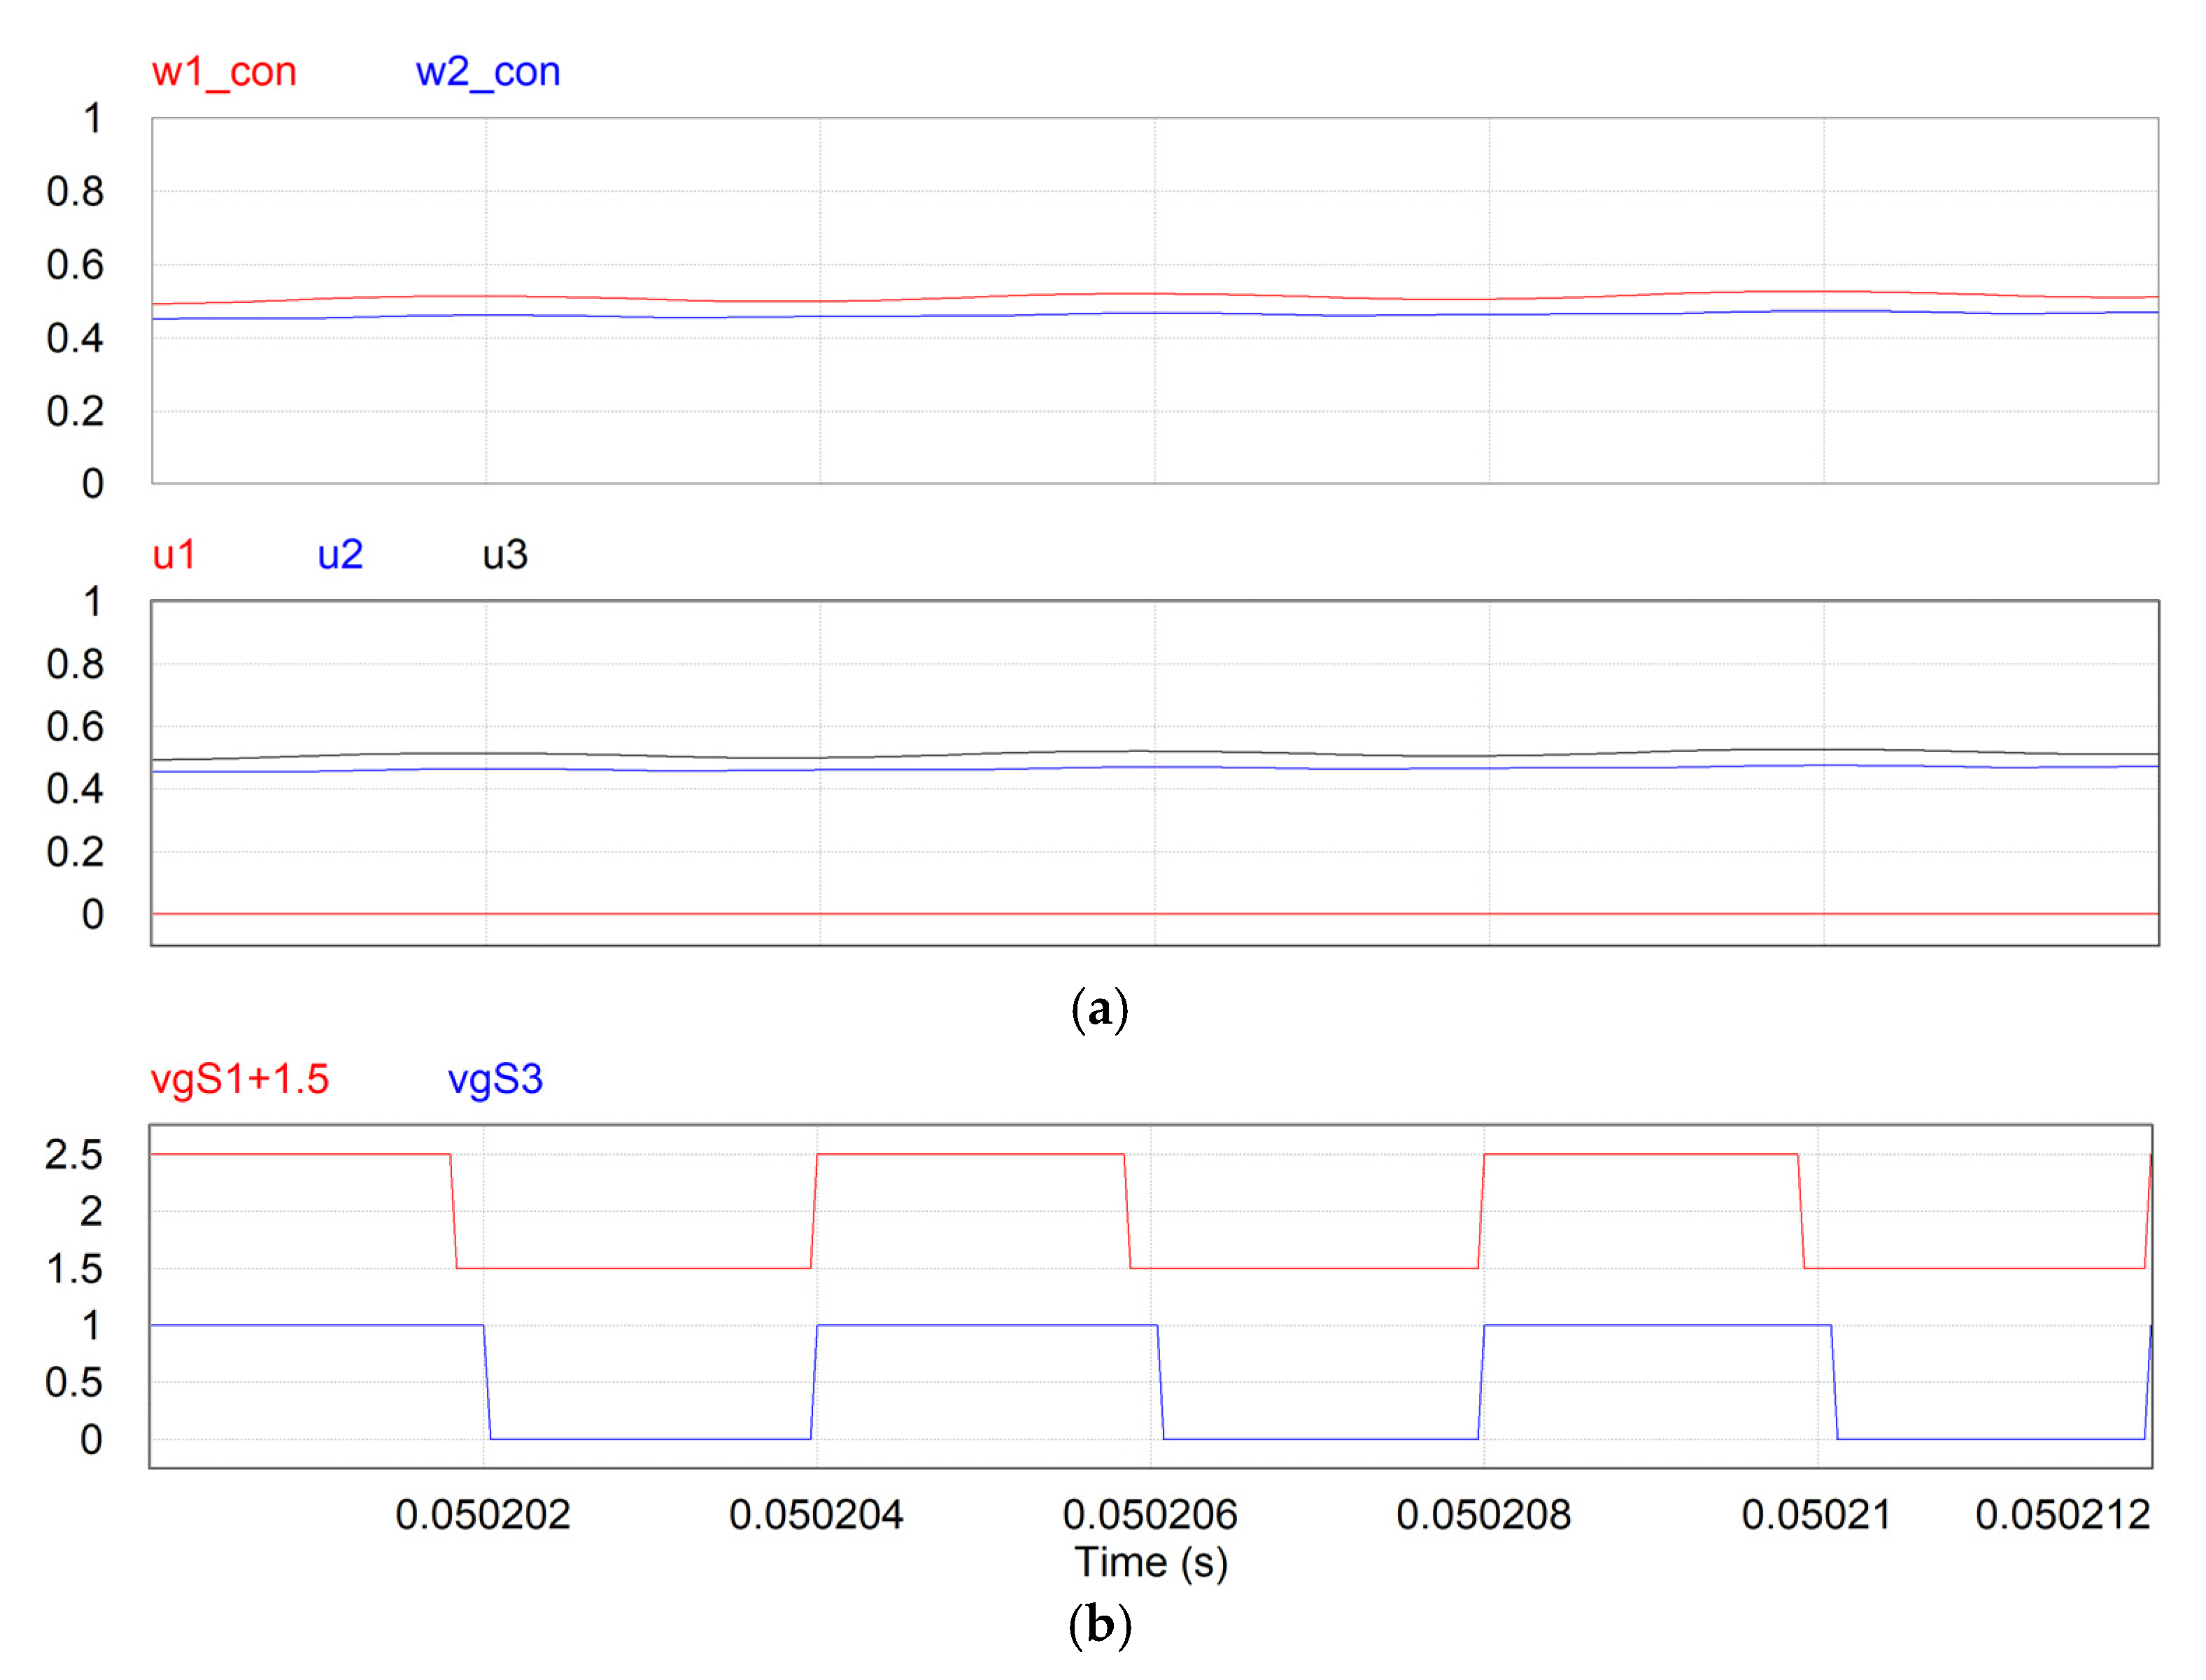
Task: Click the 0.050206 time axis tick label
Action: coord(1150,1515)
